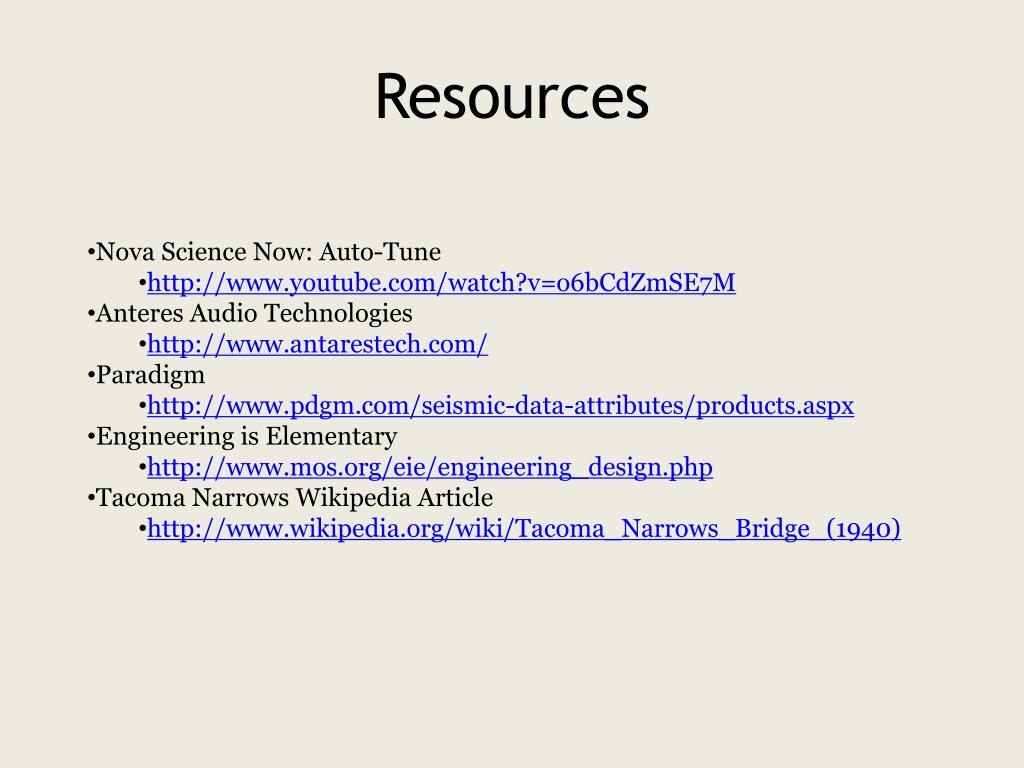Viewport: 1024px width, 768px height.
Task: Open the mos.org engineering design link
Action: point(430,468)
